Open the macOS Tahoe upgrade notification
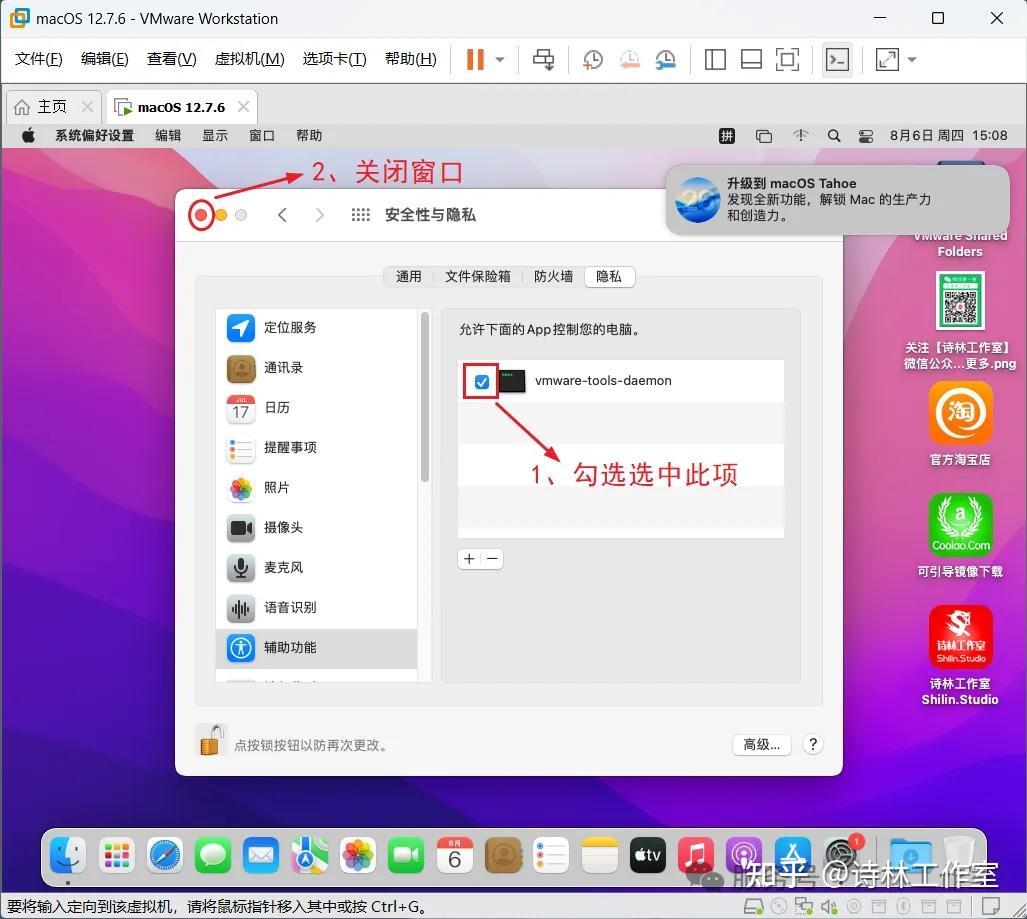The width and height of the screenshot is (1027, 919). (x=838, y=199)
